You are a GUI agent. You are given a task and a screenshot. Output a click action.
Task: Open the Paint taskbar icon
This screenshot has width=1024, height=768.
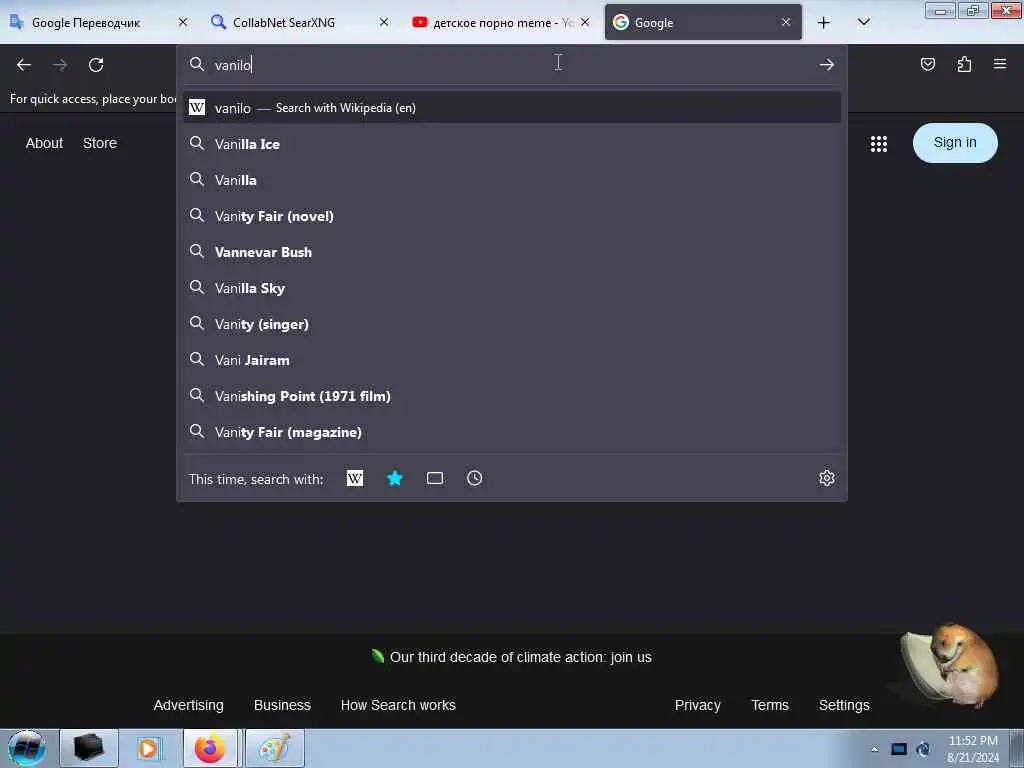(274, 748)
